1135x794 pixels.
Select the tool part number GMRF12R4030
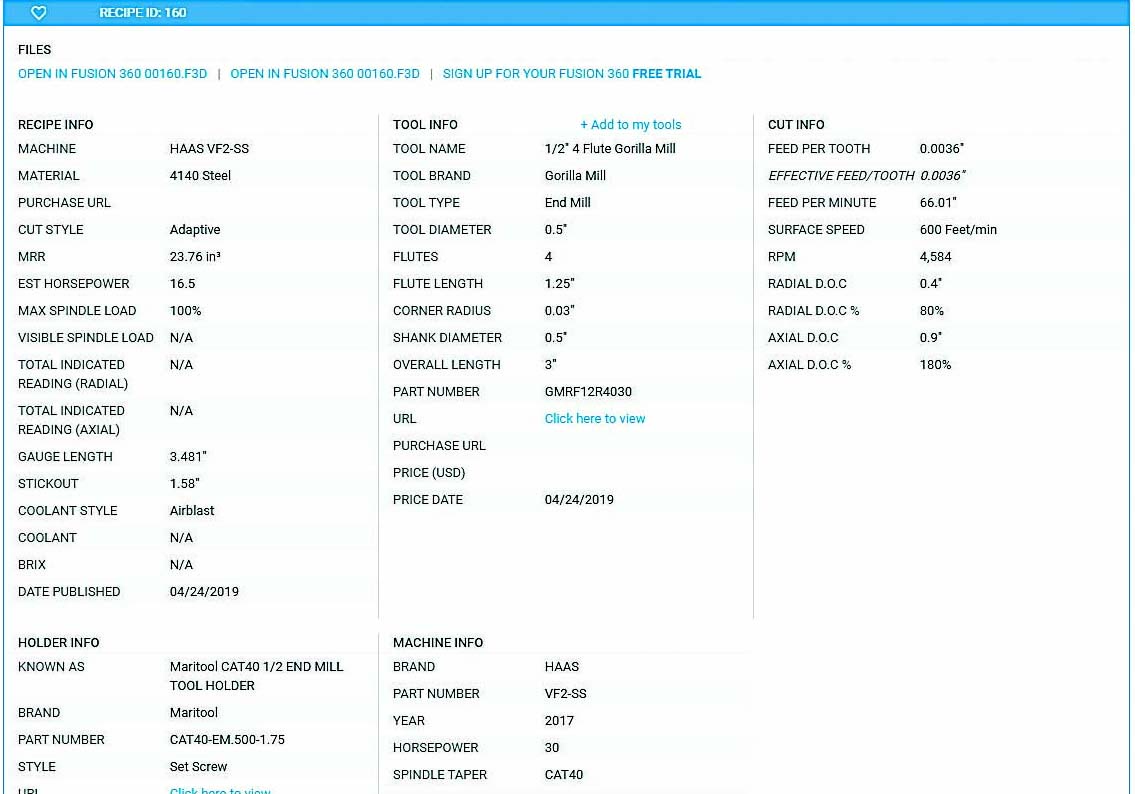coord(588,392)
